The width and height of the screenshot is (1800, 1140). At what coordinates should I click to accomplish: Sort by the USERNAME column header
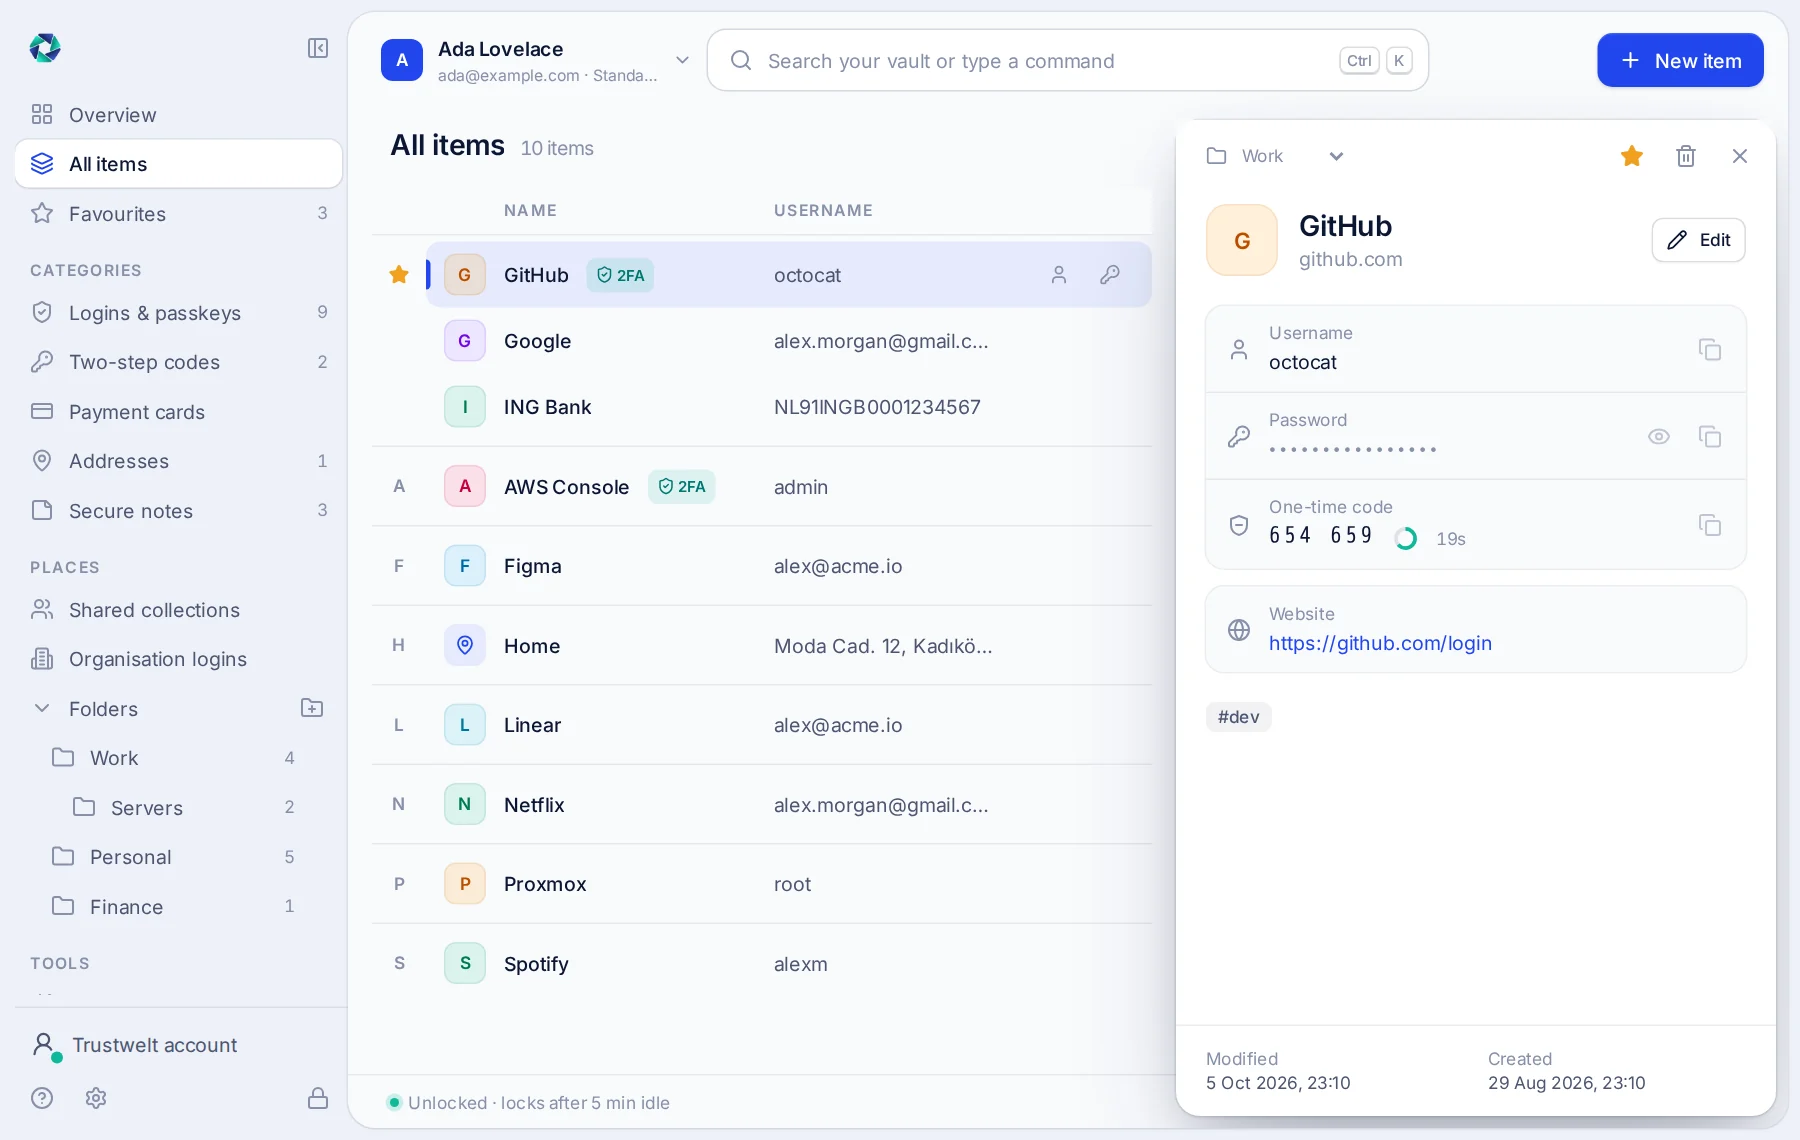pyautogui.click(x=823, y=210)
